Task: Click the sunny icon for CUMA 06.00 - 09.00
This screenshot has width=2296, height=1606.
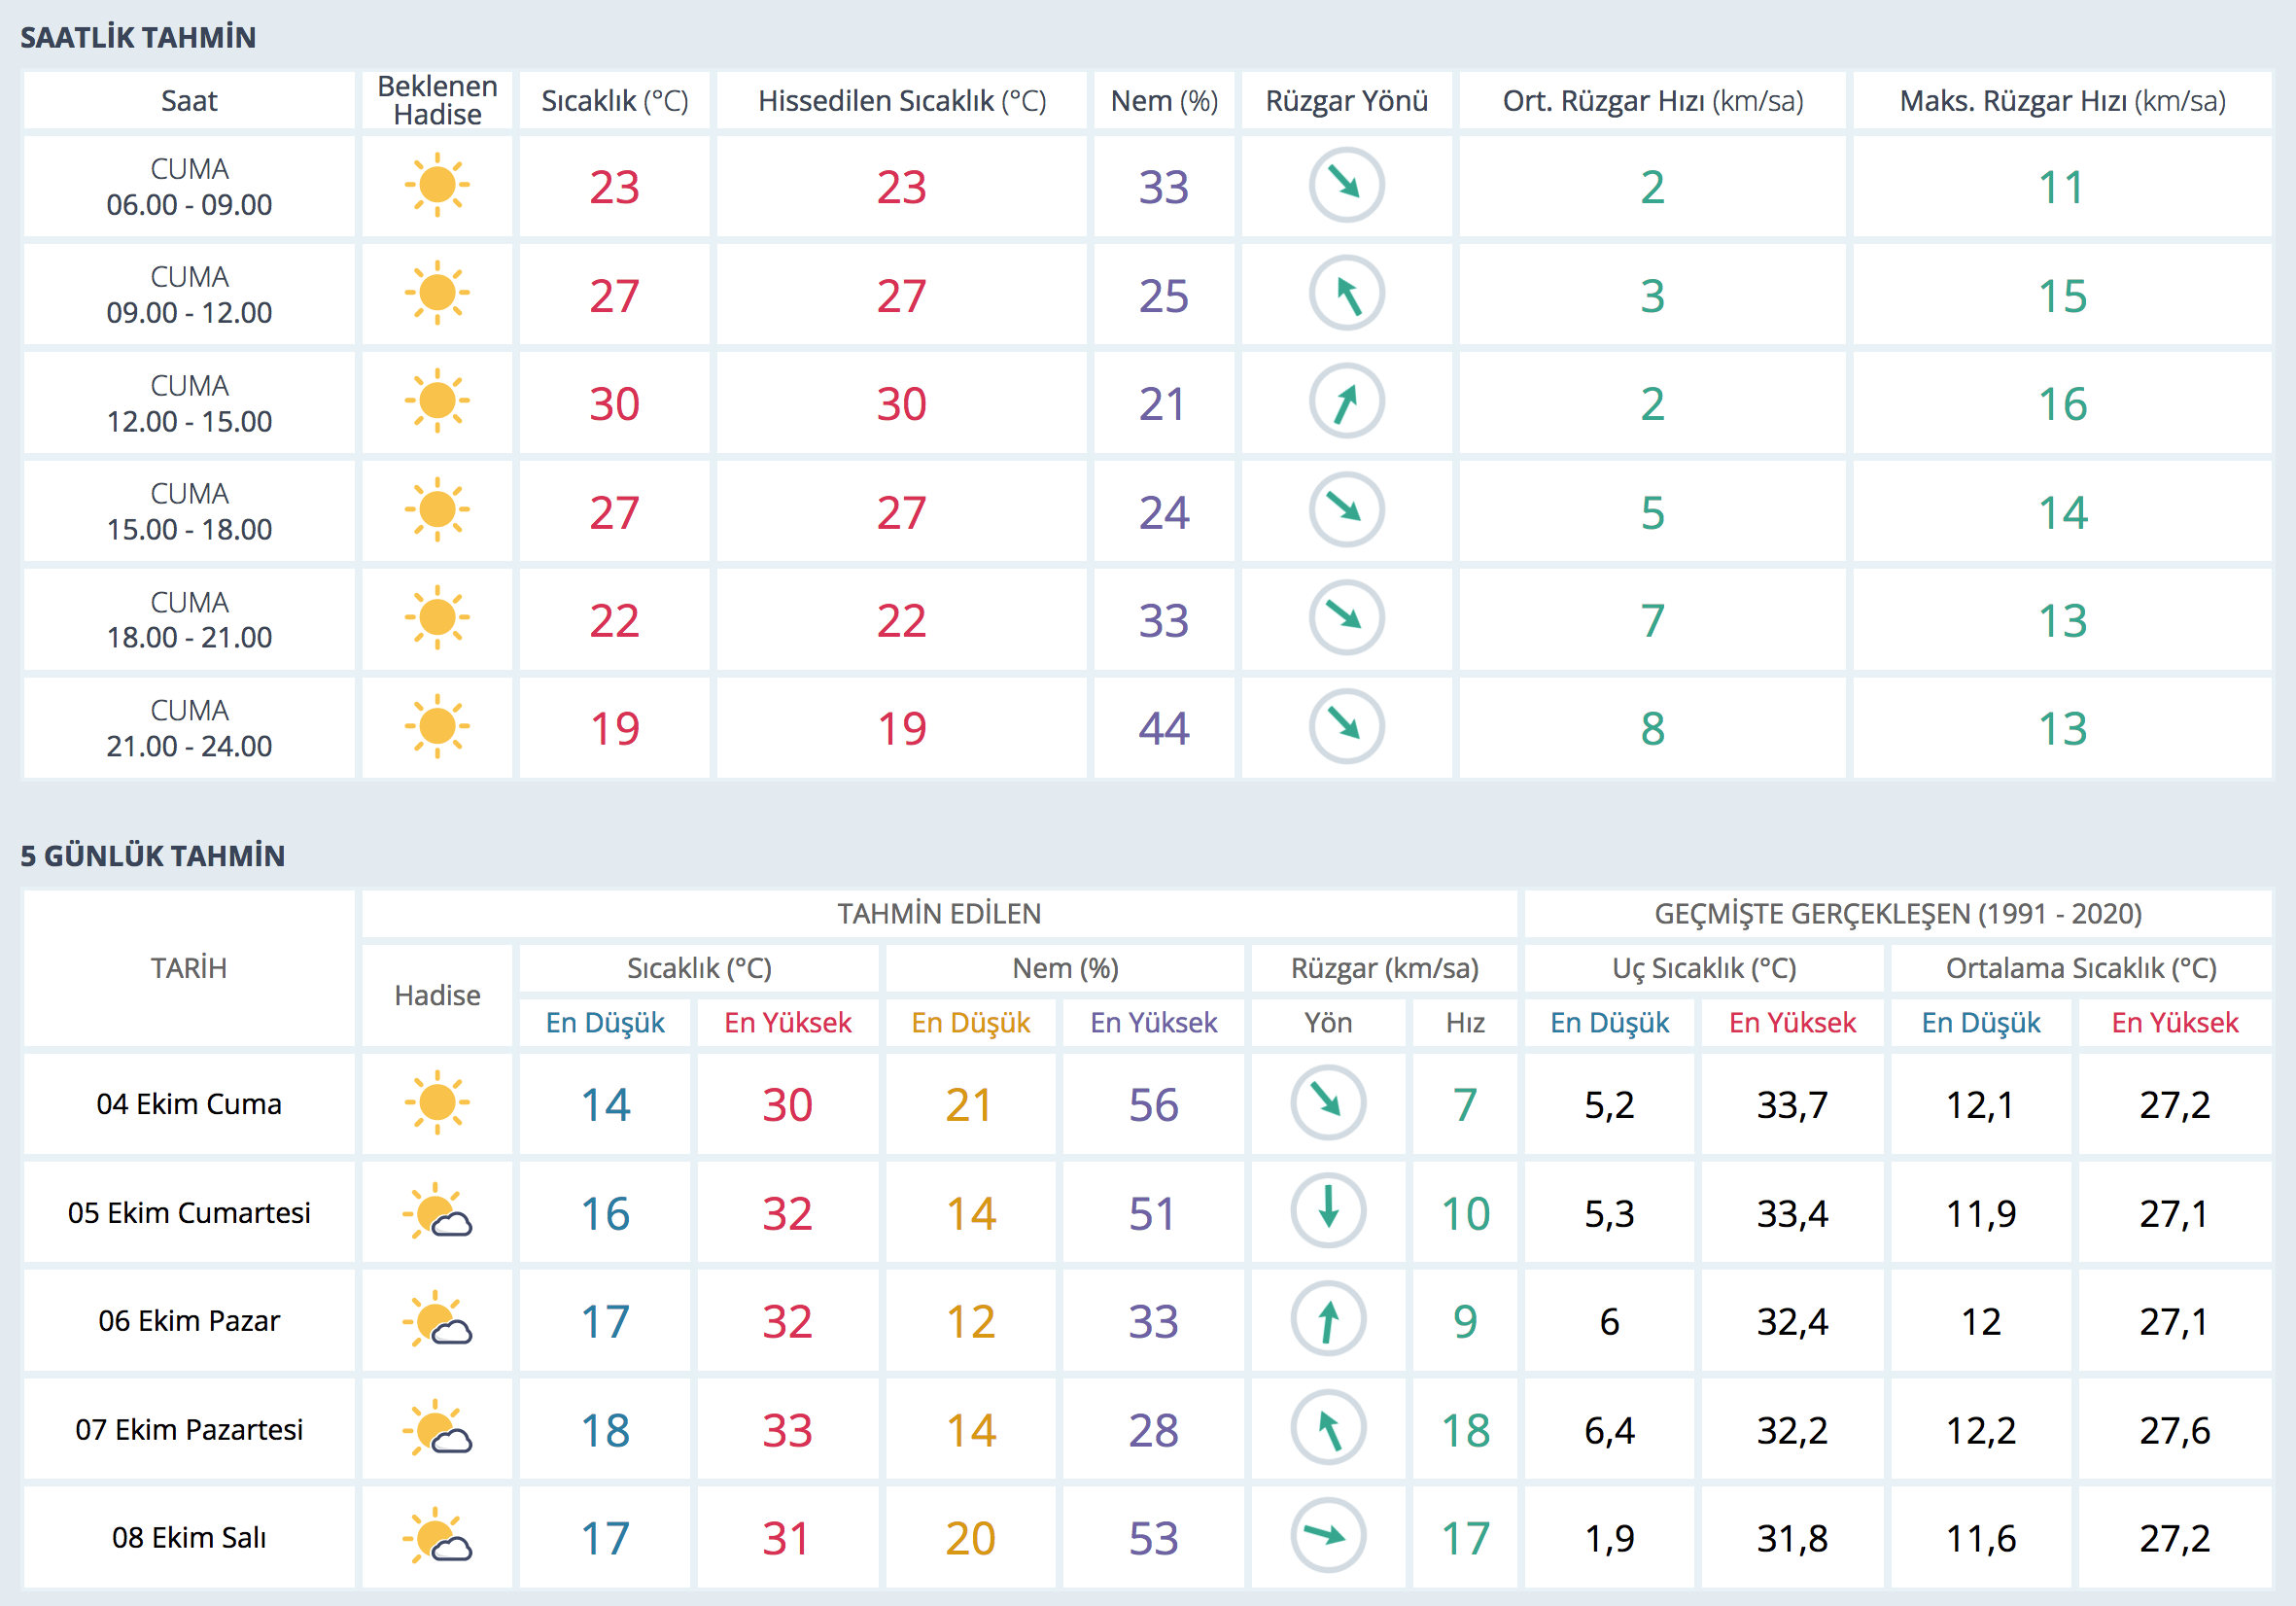Action: click(437, 186)
